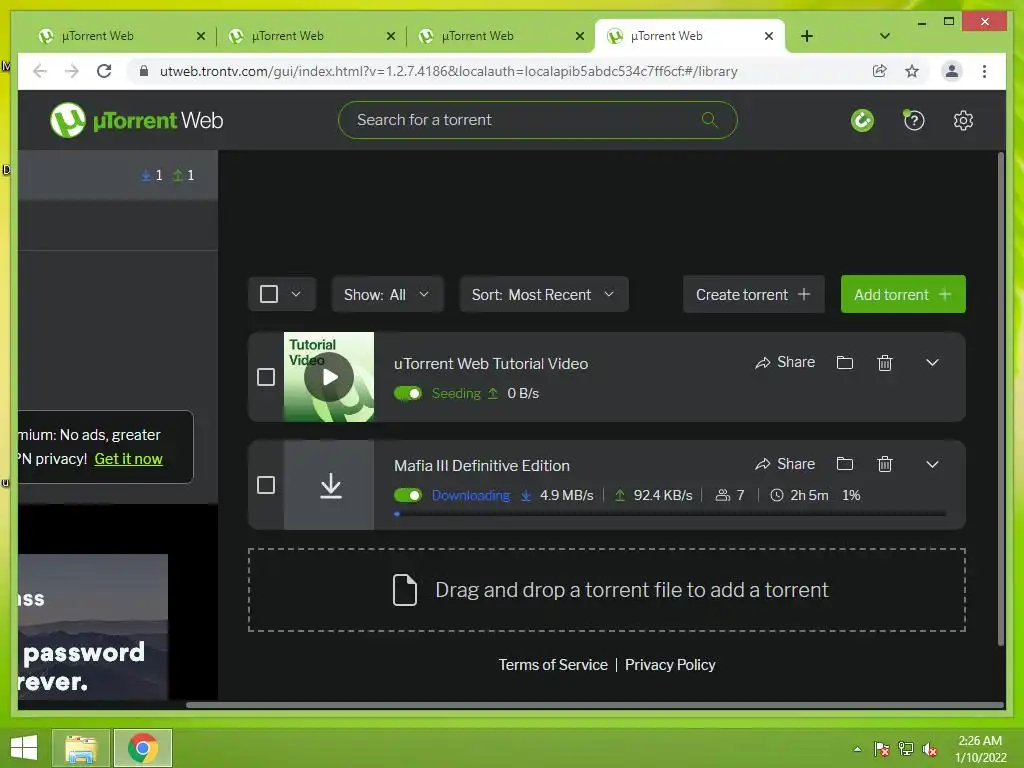Open Terms of Service link
Image resolution: width=1024 pixels, height=768 pixels.
[x=552, y=665]
